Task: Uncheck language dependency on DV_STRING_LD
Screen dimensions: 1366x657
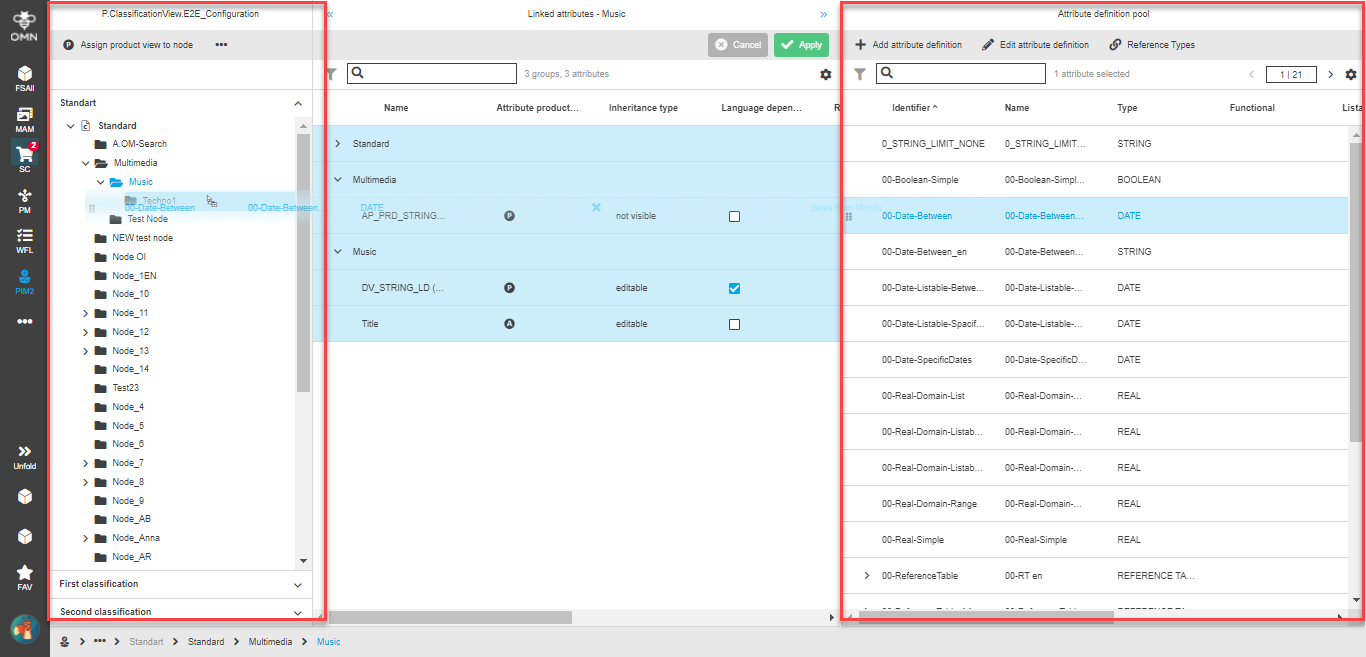Action: click(x=735, y=288)
